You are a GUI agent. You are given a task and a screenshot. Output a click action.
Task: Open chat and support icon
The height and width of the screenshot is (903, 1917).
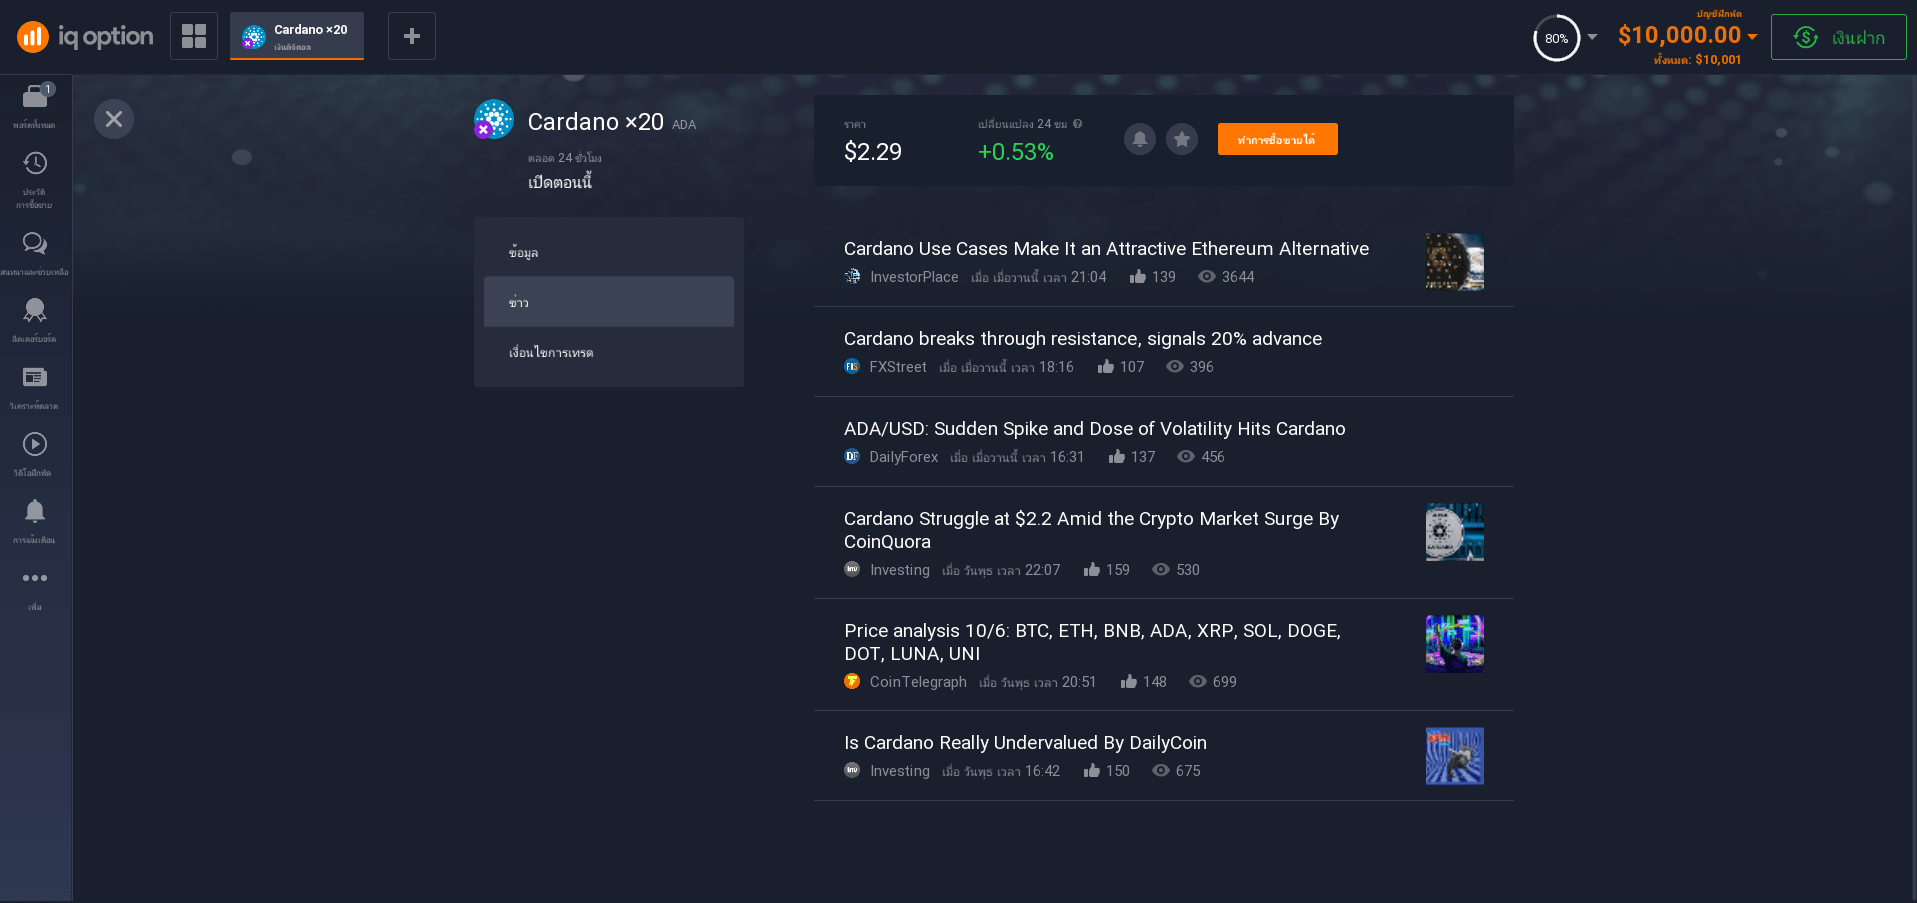(x=35, y=244)
